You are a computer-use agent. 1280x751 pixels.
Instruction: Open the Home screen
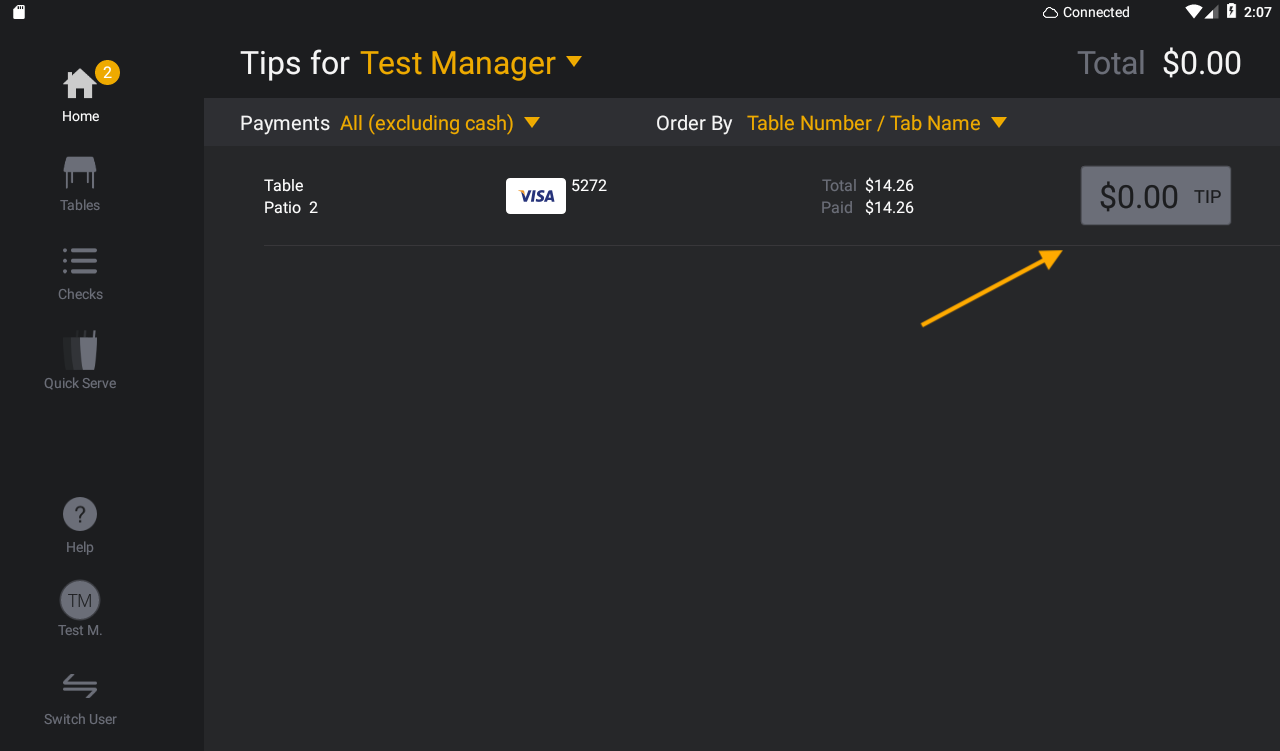pyautogui.click(x=80, y=90)
